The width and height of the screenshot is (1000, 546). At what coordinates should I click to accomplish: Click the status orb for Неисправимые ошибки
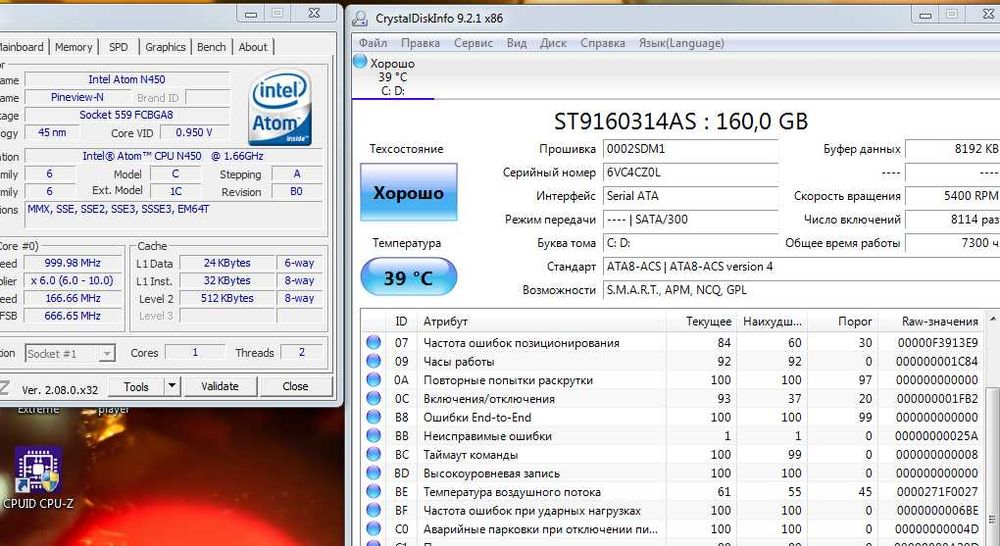tap(373, 436)
